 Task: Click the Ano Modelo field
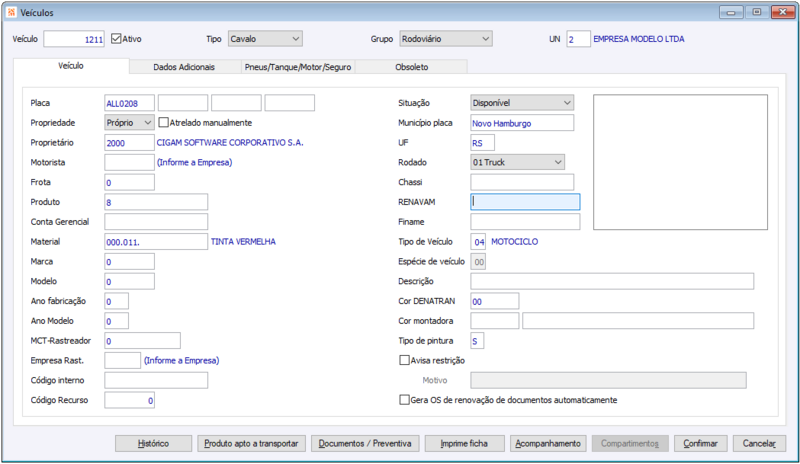(116, 321)
